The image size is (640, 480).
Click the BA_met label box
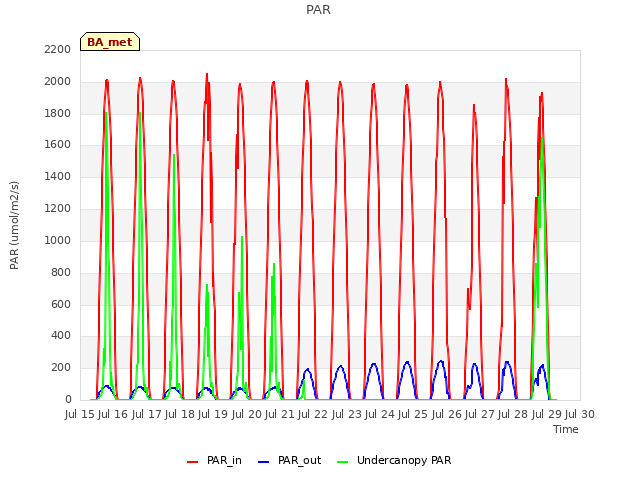(x=110, y=42)
